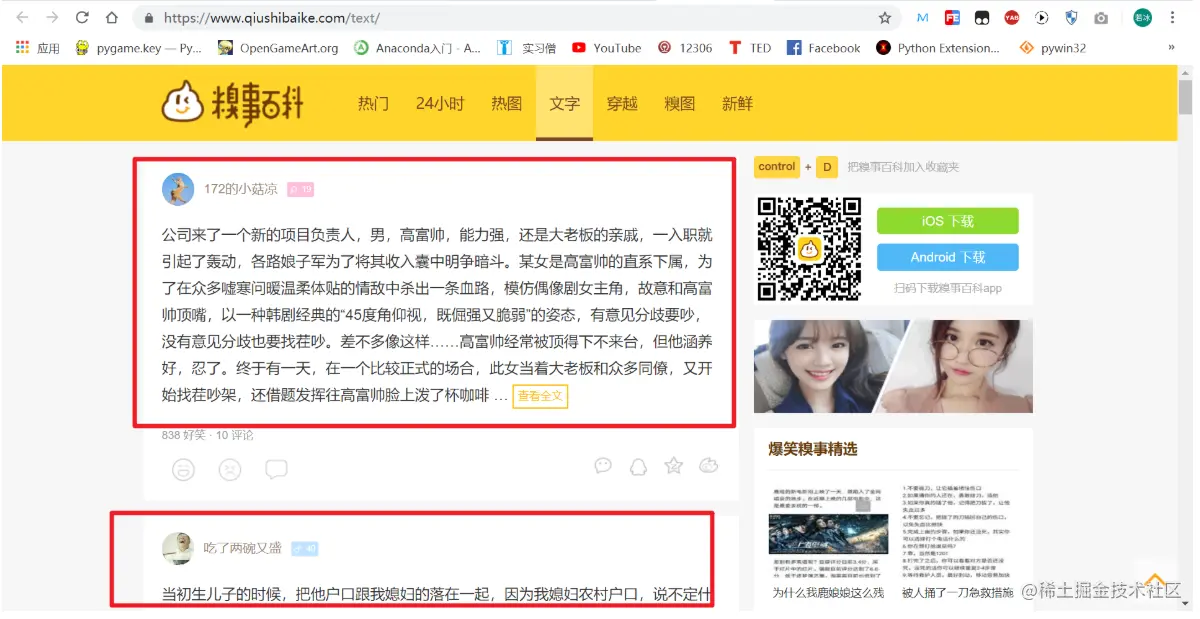Open the camera icon in the address bar
Screen dimensions: 1200x619
[1100, 17]
